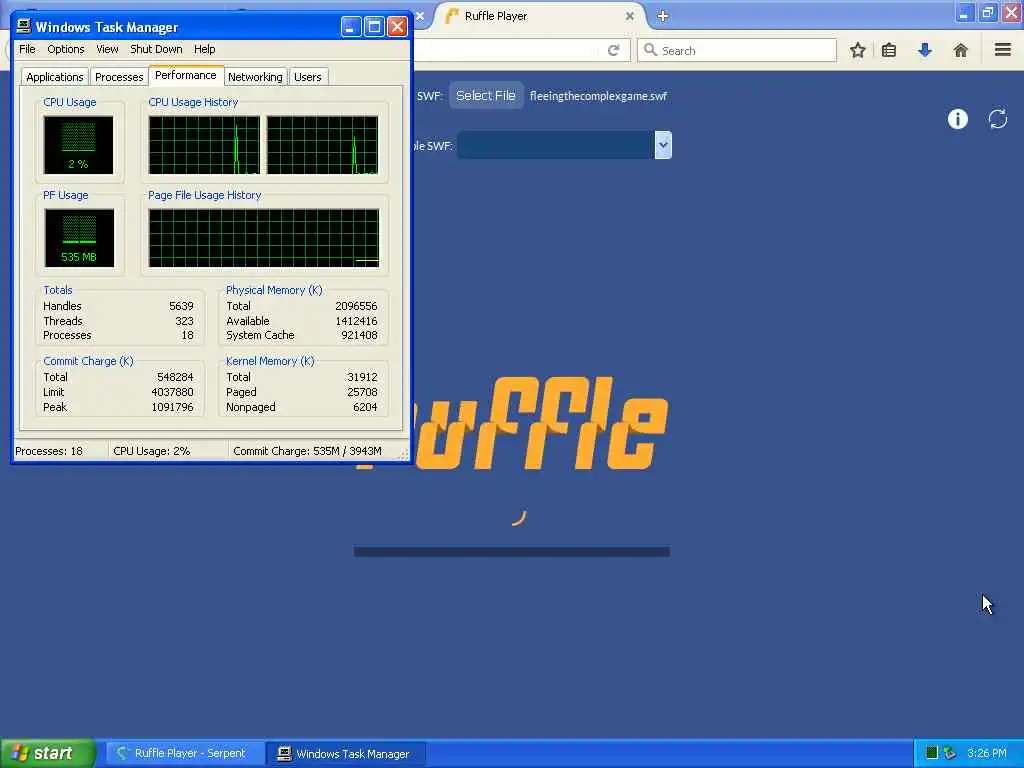This screenshot has height=768, width=1024.
Task: Click the search magnifier icon
Action: pyautogui.click(x=650, y=50)
